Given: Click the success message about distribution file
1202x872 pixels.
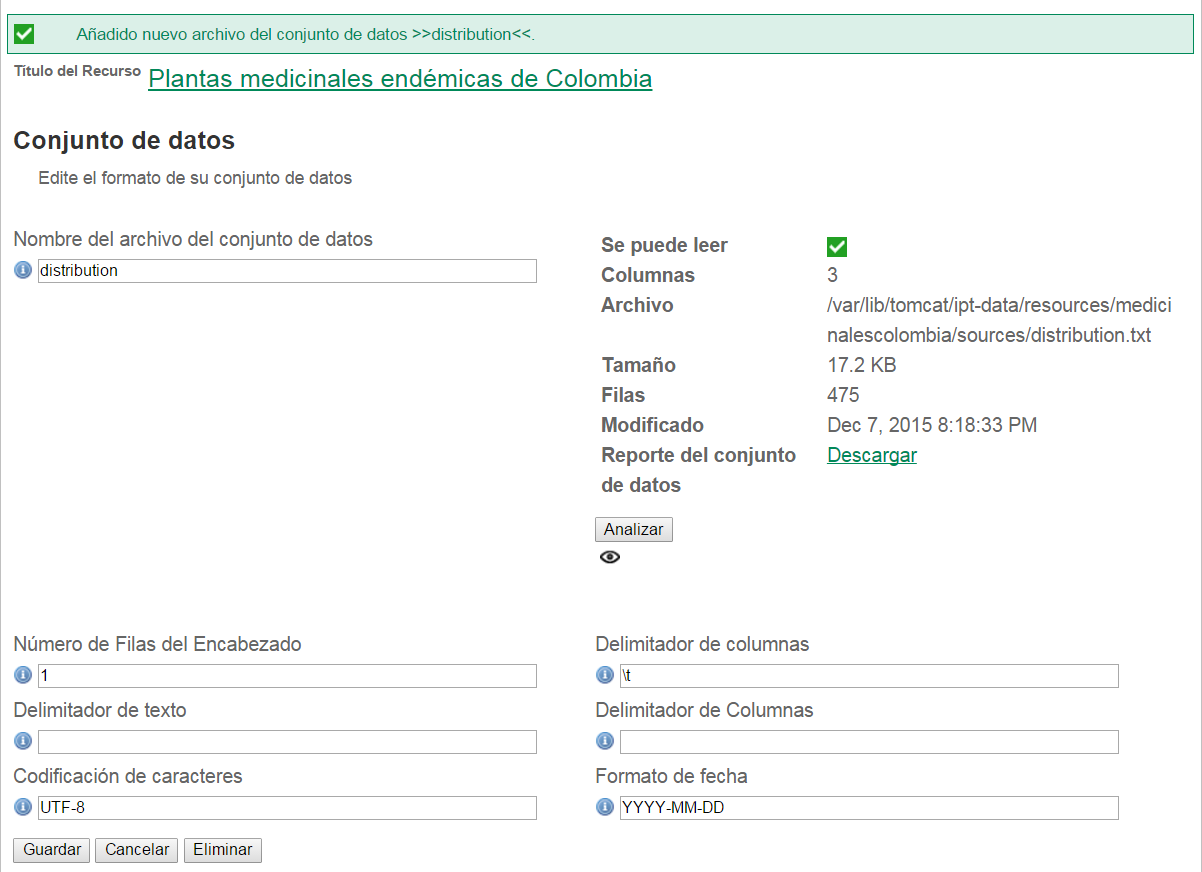Looking at the screenshot, I should point(306,34).
